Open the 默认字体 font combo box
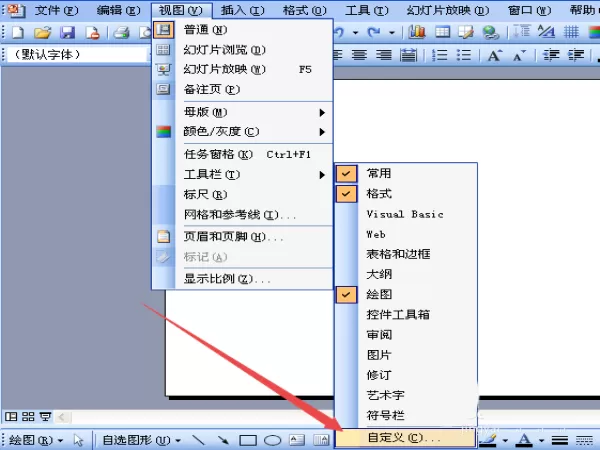Screen dimensions: 600x450 pyautogui.click(x=78, y=55)
